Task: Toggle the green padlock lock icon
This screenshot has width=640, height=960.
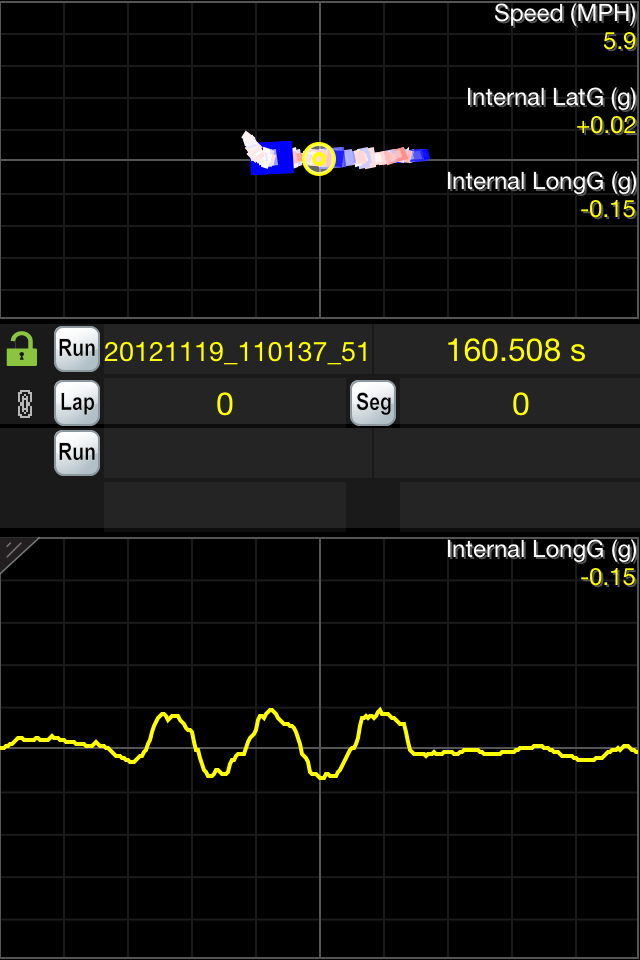Action: pos(22,350)
